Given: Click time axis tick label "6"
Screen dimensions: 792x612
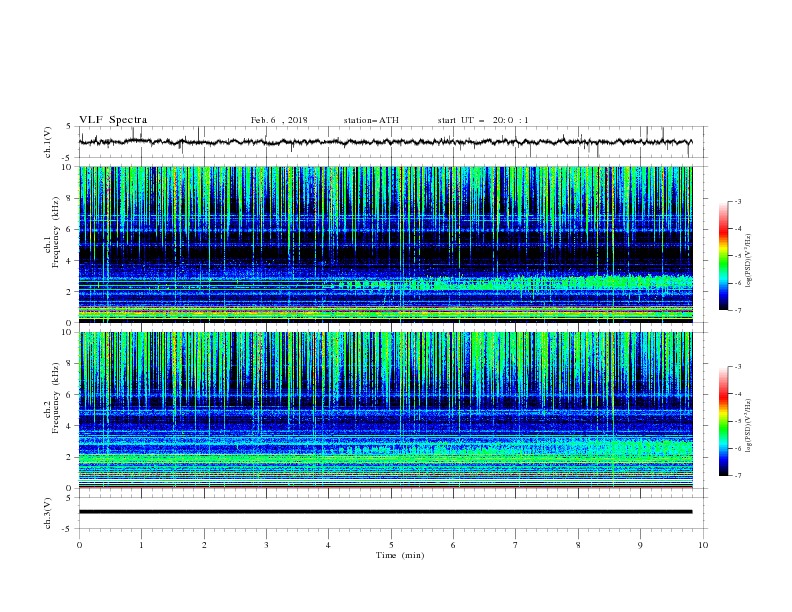Looking at the screenshot, I should pos(453,545).
